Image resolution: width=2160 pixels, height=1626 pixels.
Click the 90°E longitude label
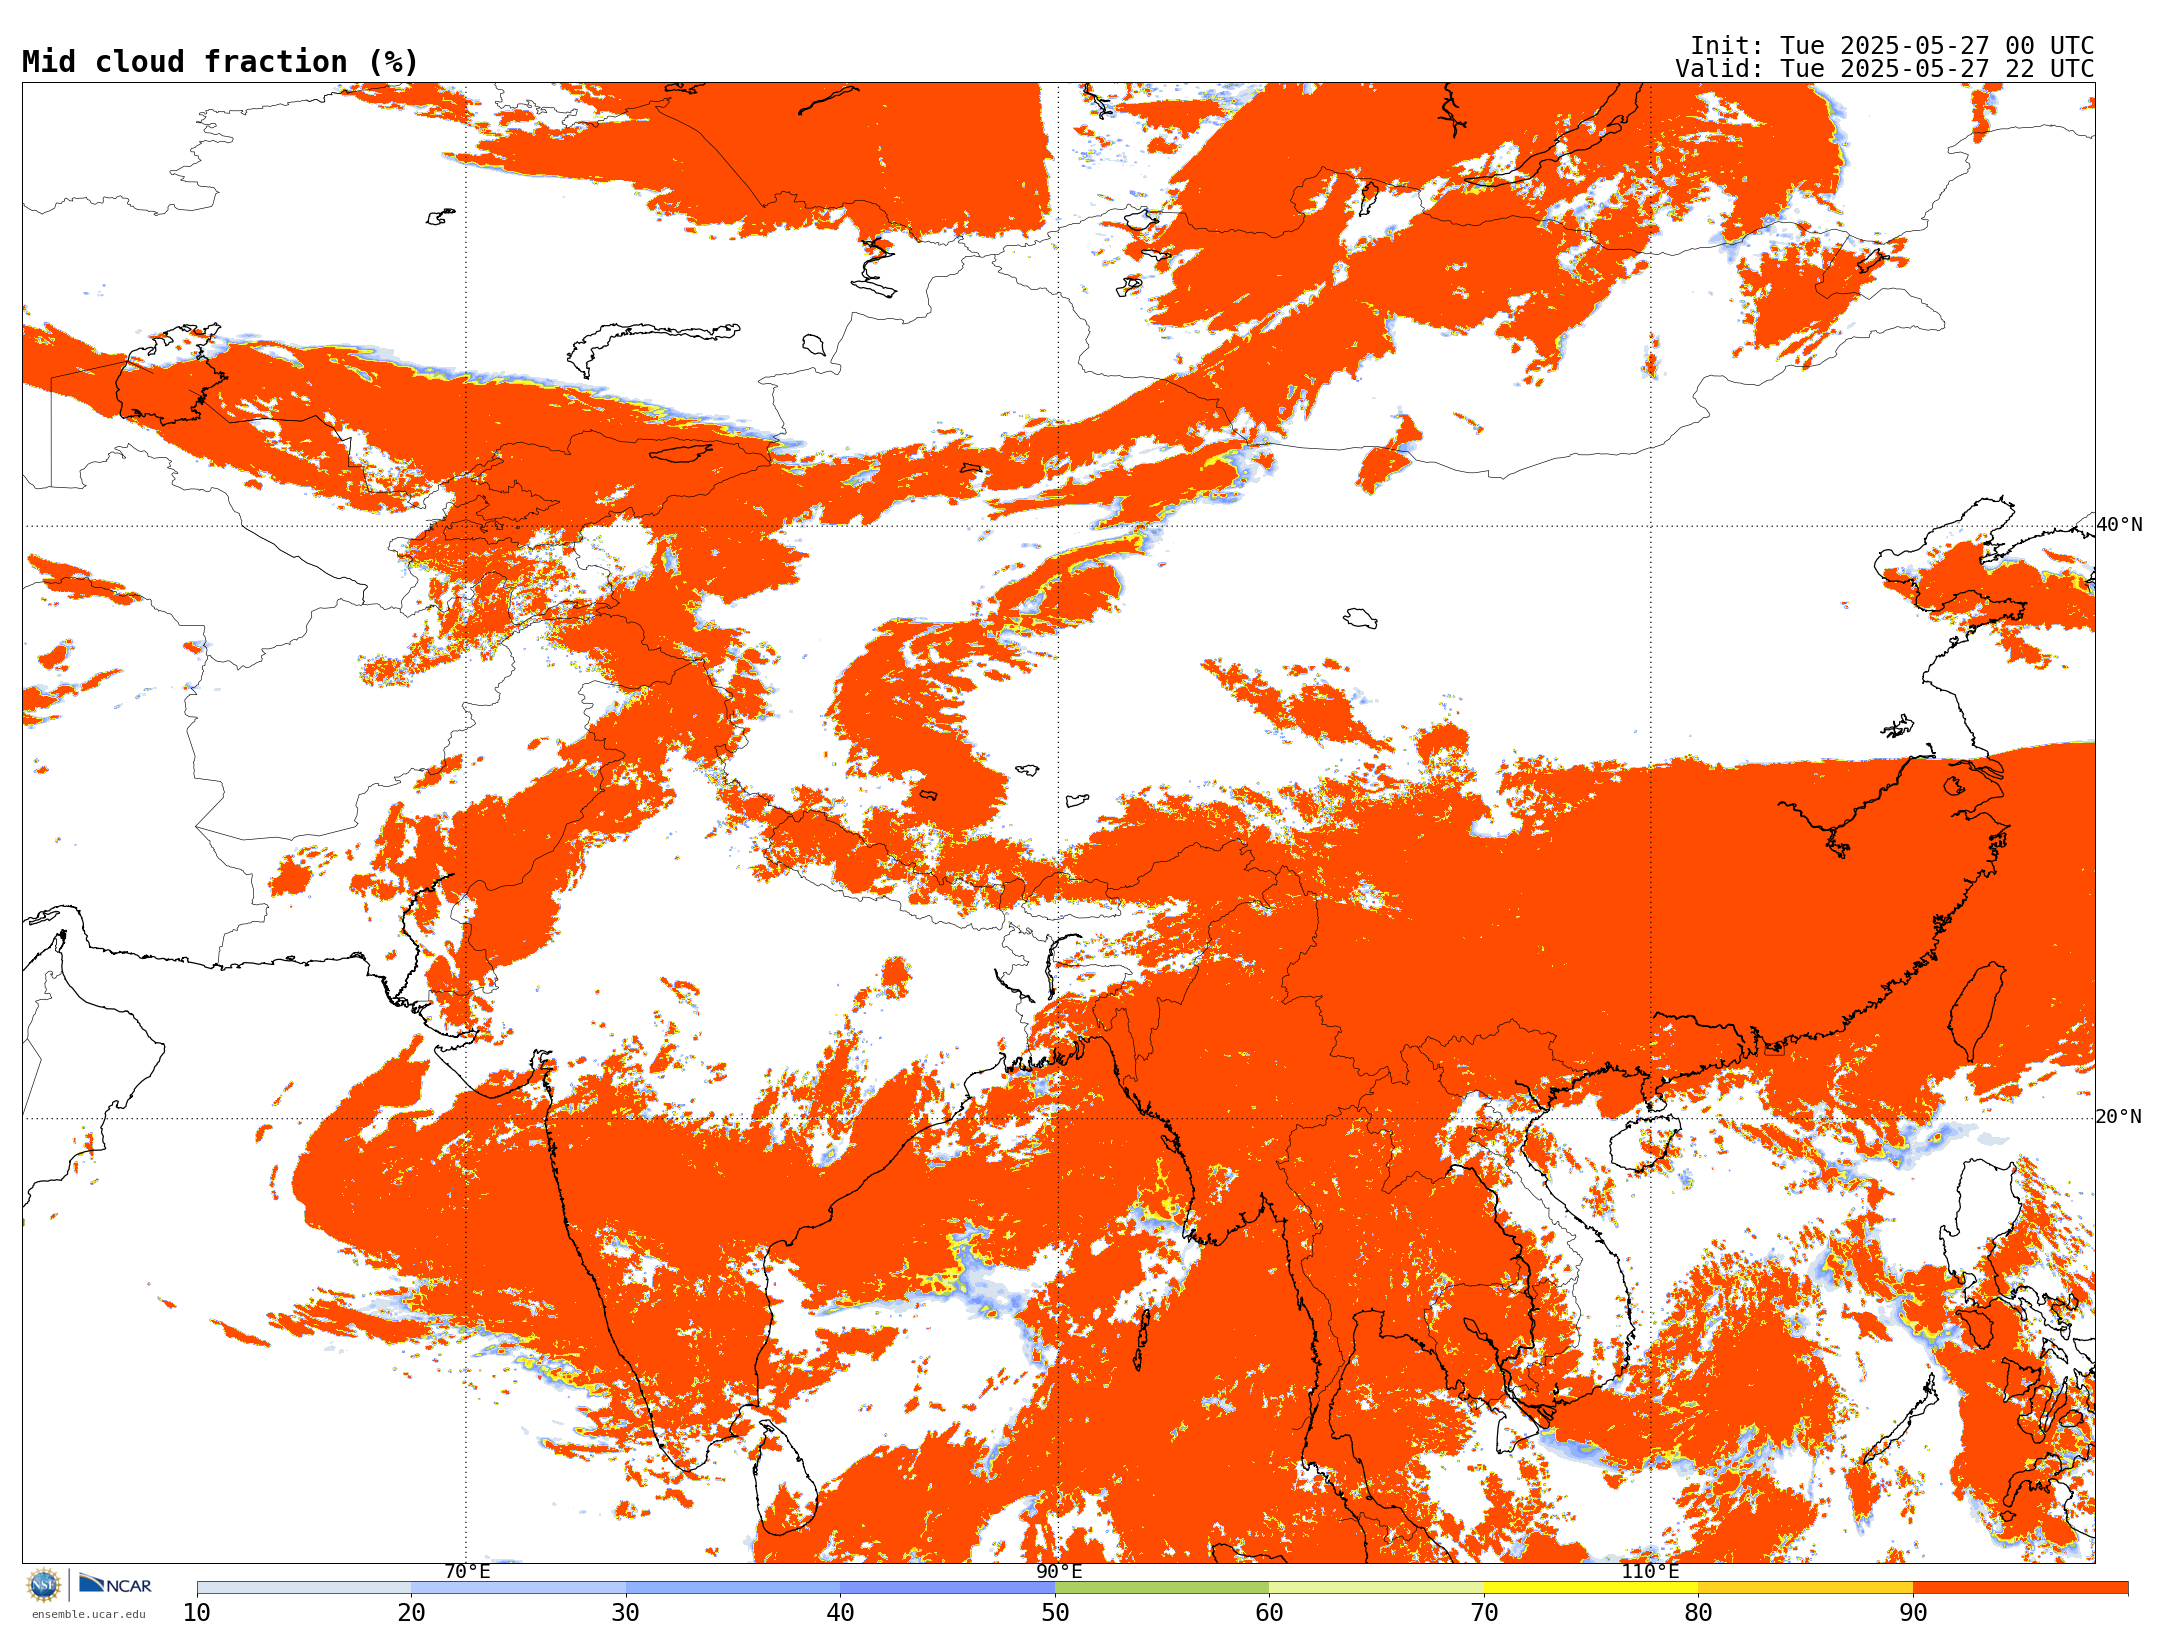click(1059, 1571)
